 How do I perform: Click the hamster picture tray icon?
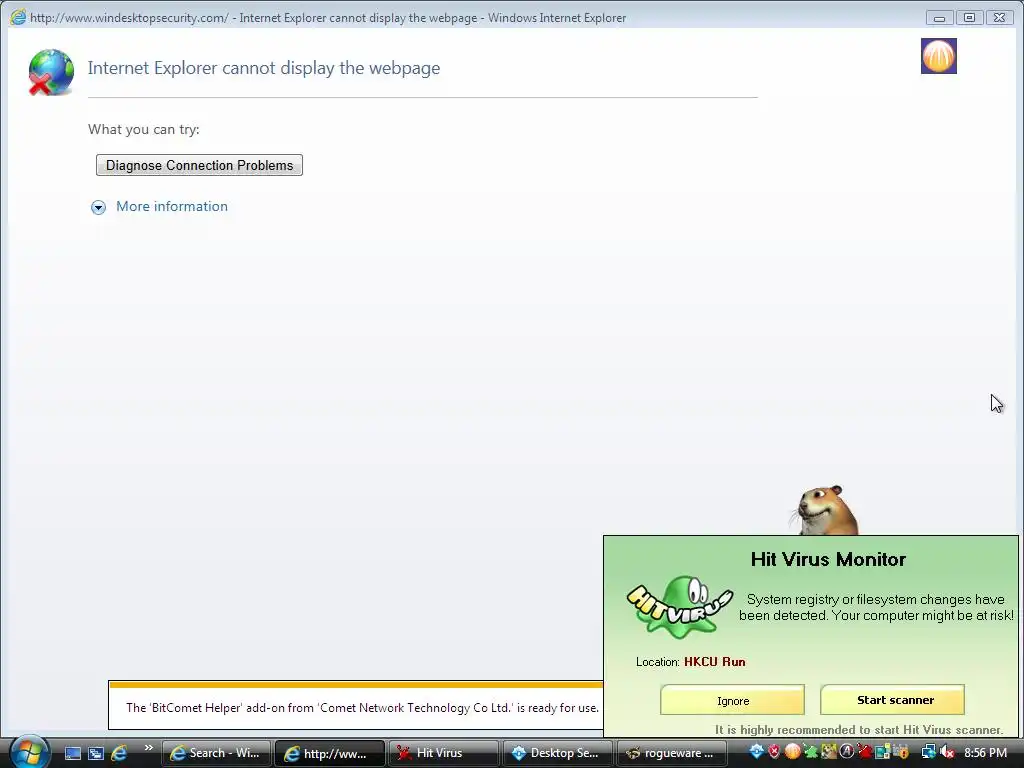pos(829,752)
